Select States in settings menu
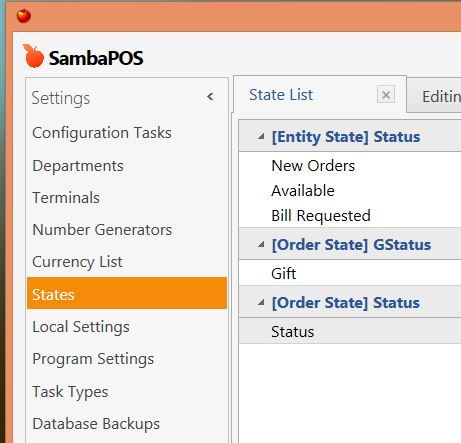Image resolution: width=461 pixels, height=443 pixels. pyautogui.click(x=127, y=293)
